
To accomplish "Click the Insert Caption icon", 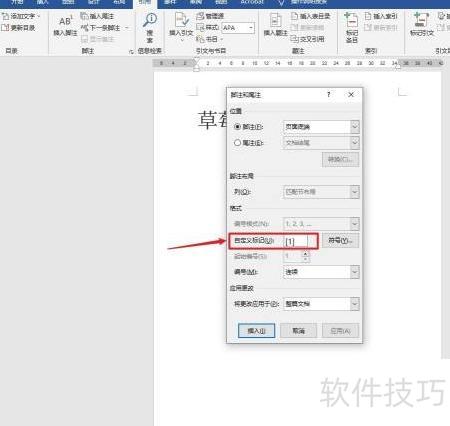I will pyautogui.click(x=275, y=20).
